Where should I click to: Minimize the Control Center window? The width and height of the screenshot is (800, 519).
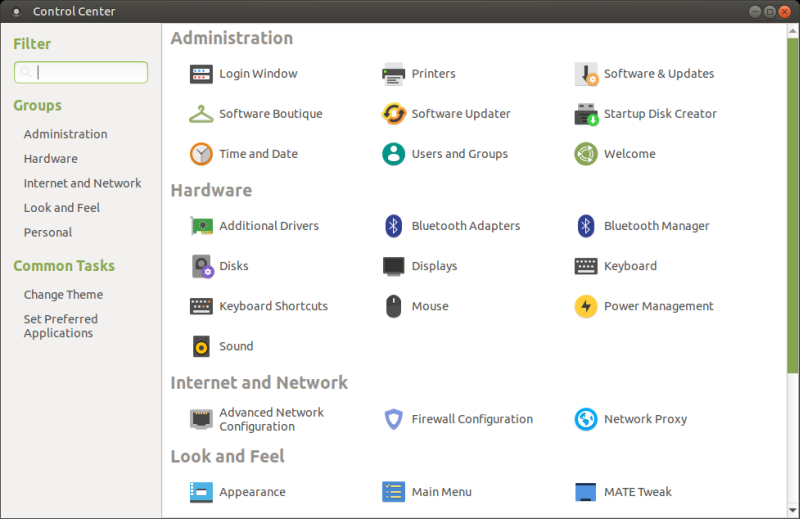tap(755, 11)
